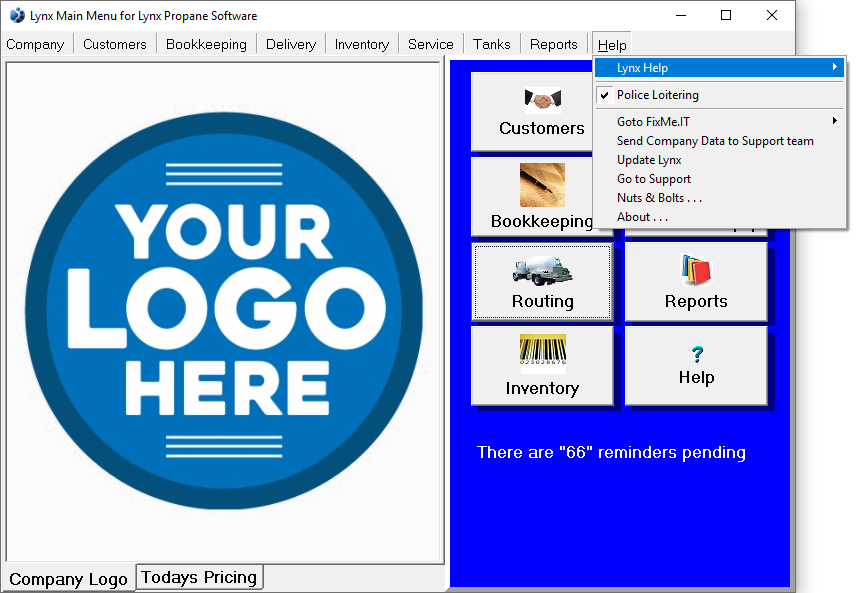Click the Inventory barcode icon
Image resolution: width=856 pixels, height=593 pixels.
pos(542,354)
